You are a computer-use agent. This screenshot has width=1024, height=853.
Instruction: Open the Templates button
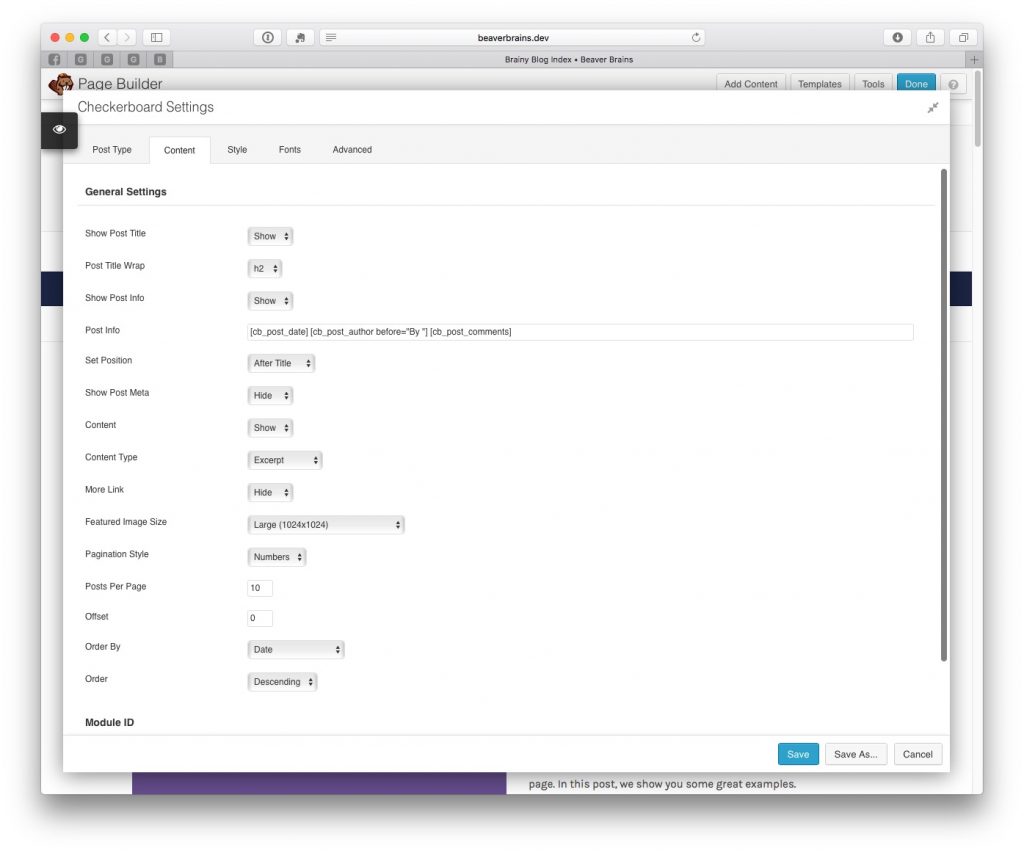(820, 84)
